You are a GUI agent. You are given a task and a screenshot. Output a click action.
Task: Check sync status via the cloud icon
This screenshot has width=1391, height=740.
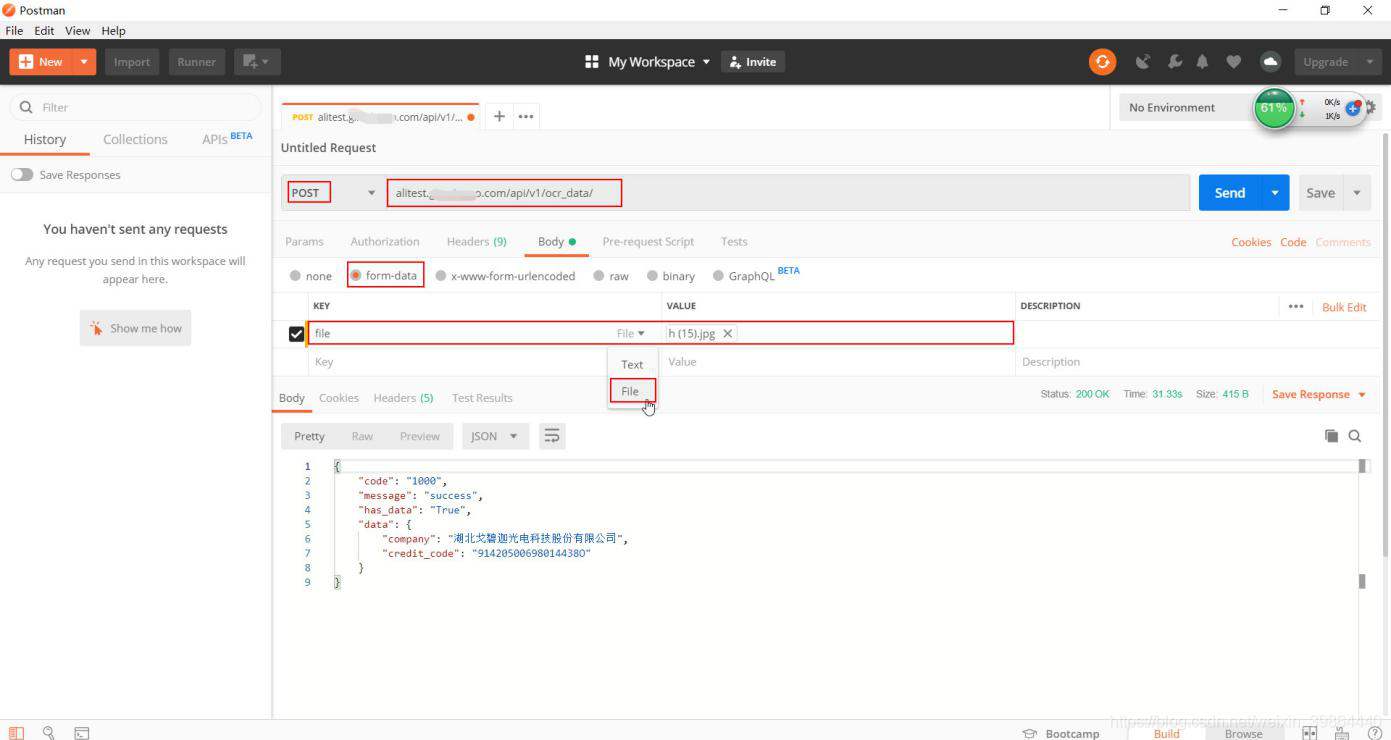(1270, 61)
